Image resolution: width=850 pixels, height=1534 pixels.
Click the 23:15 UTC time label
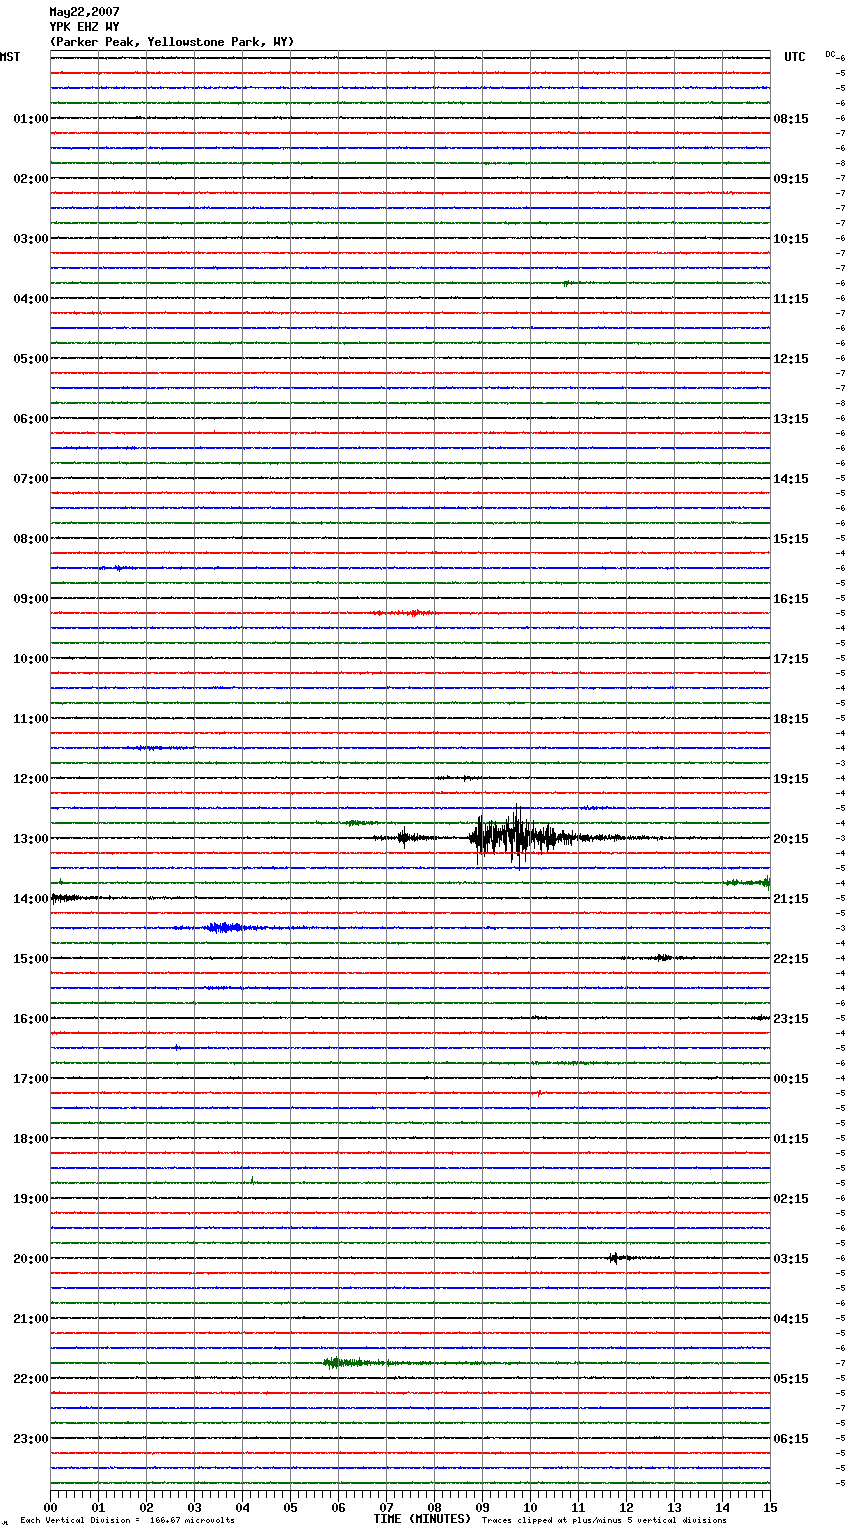click(x=791, y=1019)
